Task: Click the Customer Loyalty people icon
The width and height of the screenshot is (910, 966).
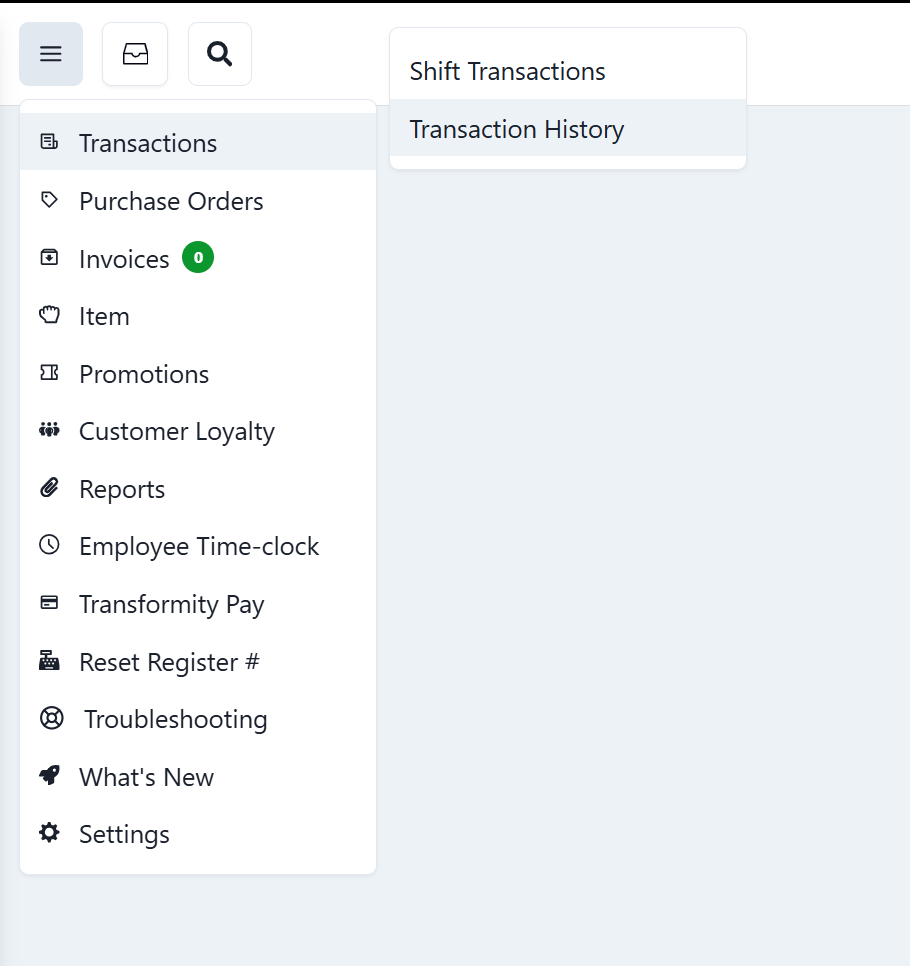Action: pyautogui.click(x=49, y=431)
